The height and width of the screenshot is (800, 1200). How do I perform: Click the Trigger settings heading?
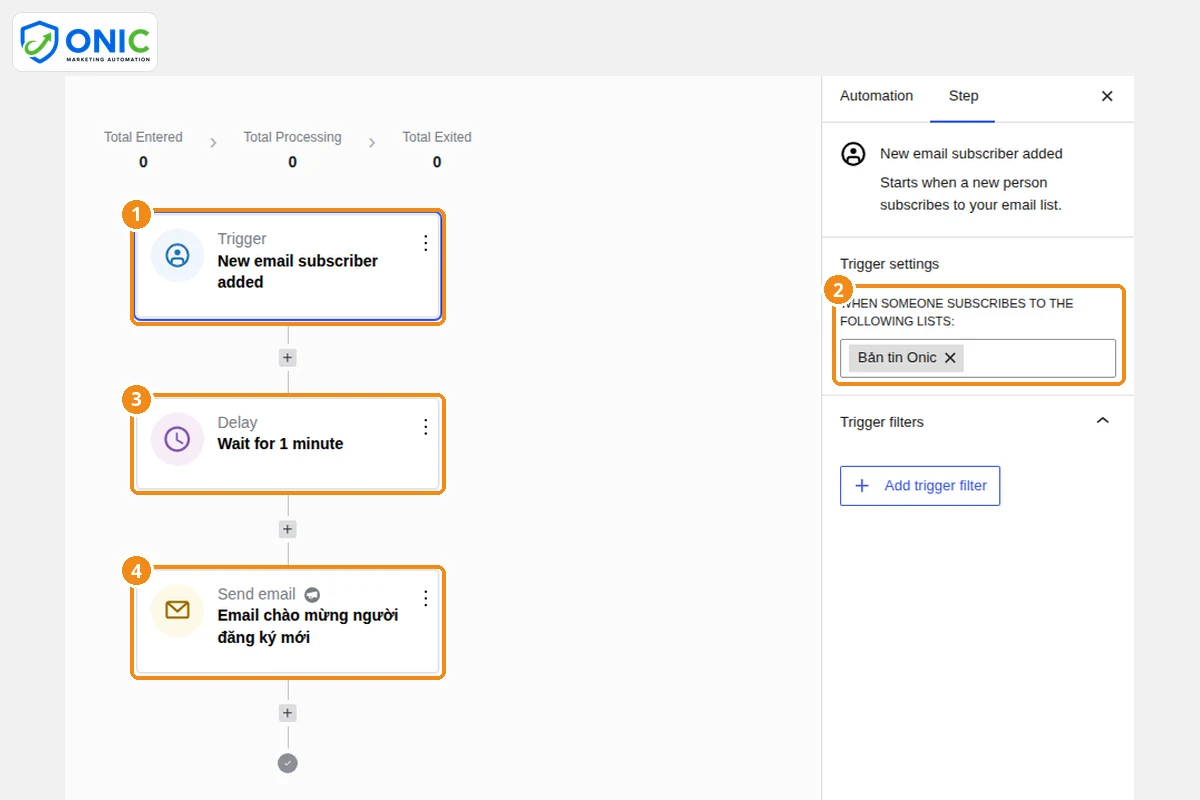pyautogui.click(x=890, y=264)
